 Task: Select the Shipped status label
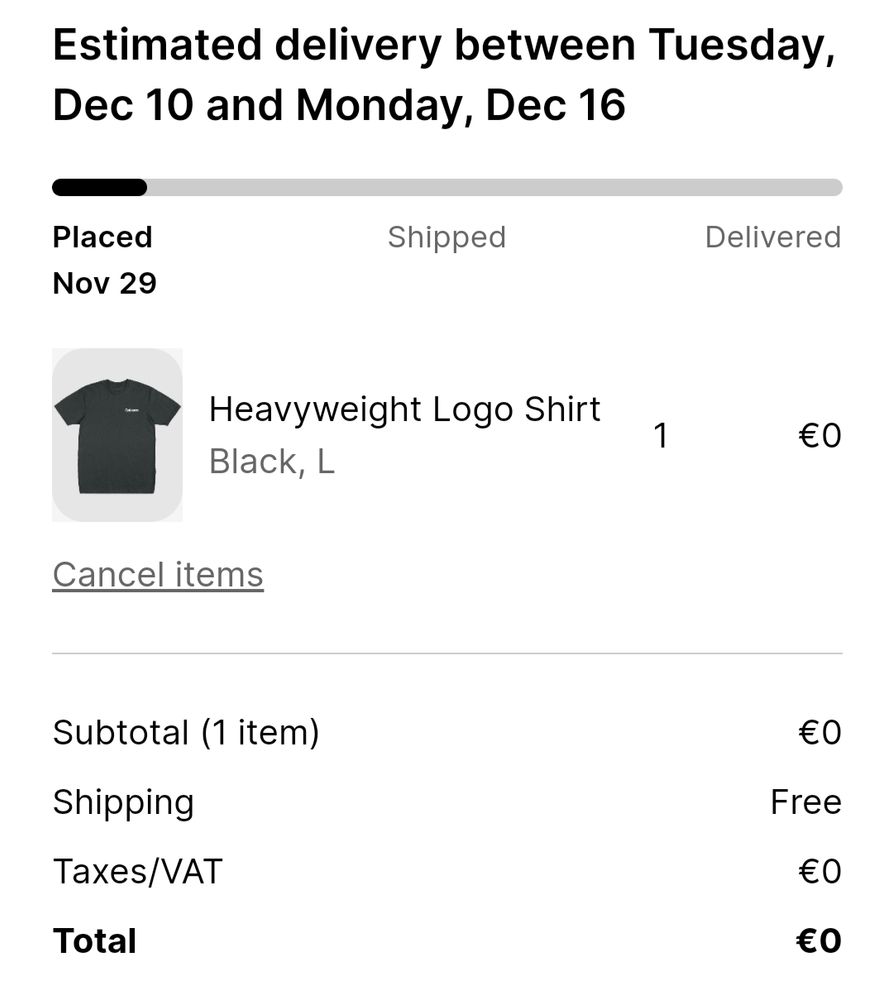click(x=447, y=237)
